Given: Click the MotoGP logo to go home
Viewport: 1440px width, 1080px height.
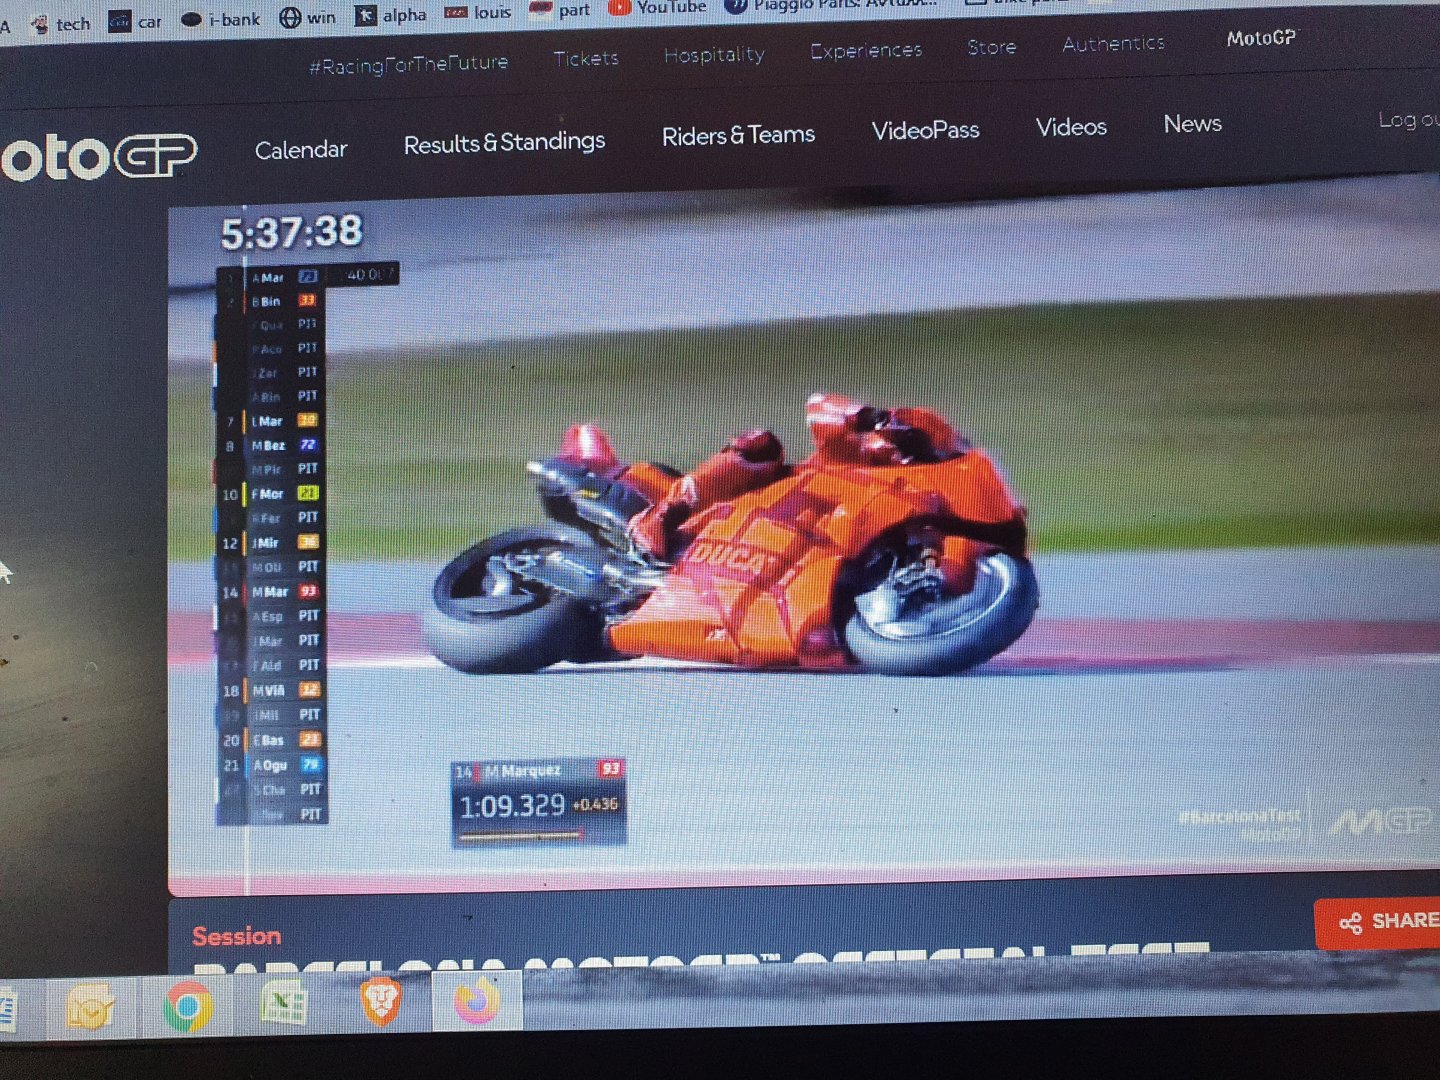Looking at the screenshot, I should click(x=98, y=158).
